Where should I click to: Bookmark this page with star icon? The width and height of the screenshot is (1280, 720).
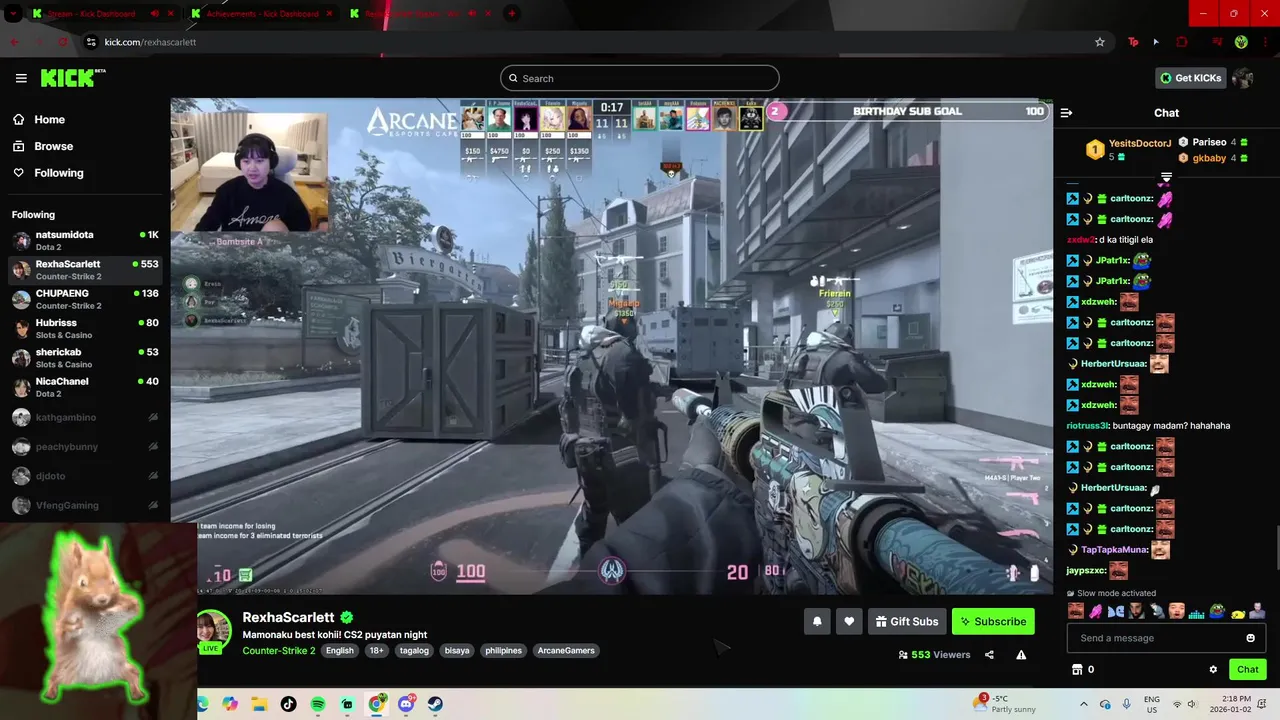(1100, 42)
